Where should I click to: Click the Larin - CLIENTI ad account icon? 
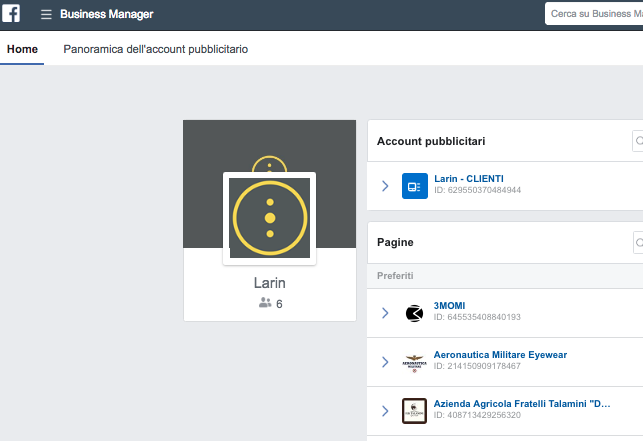[x=414, y=185]
